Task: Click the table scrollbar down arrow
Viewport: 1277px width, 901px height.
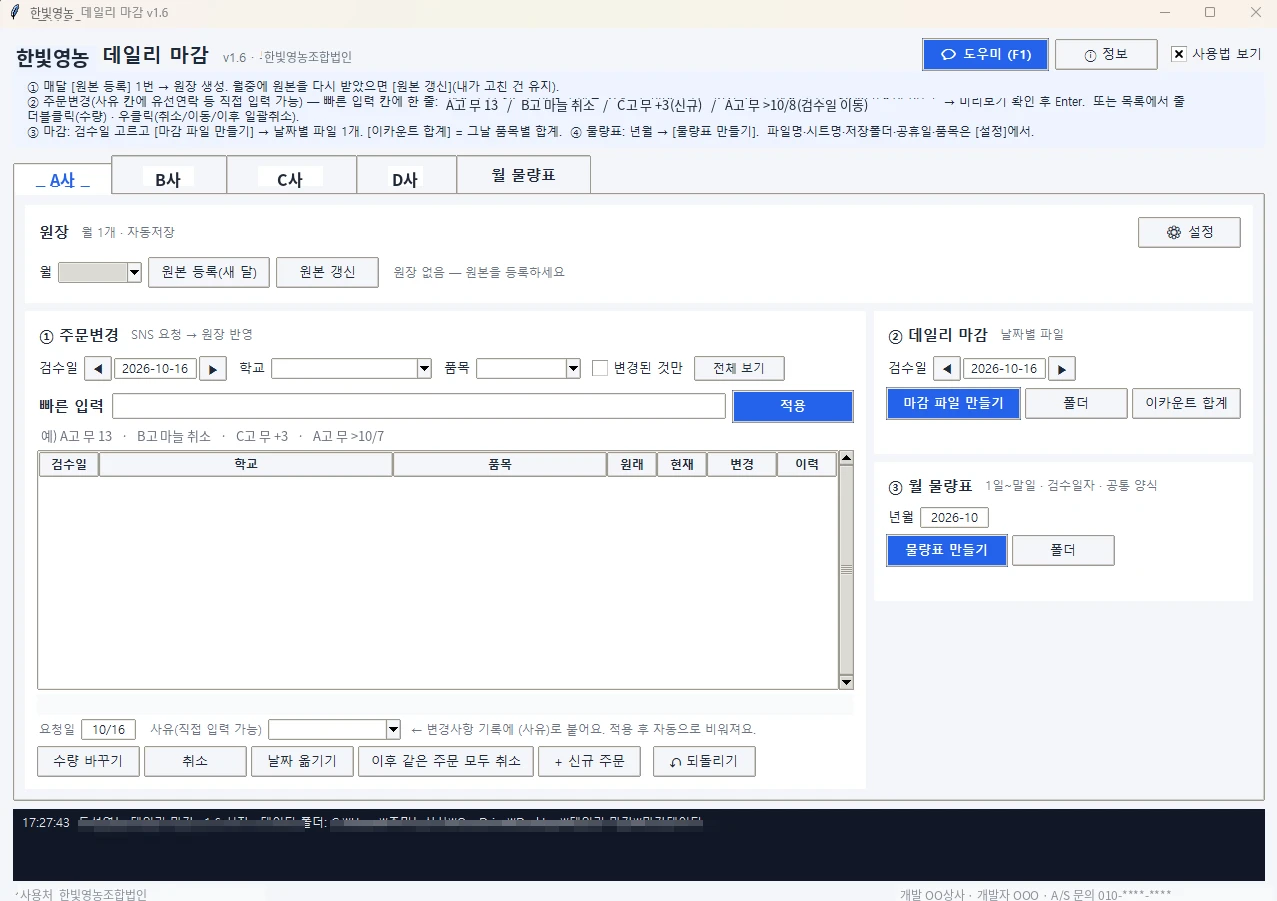Action: coord(846,682)
